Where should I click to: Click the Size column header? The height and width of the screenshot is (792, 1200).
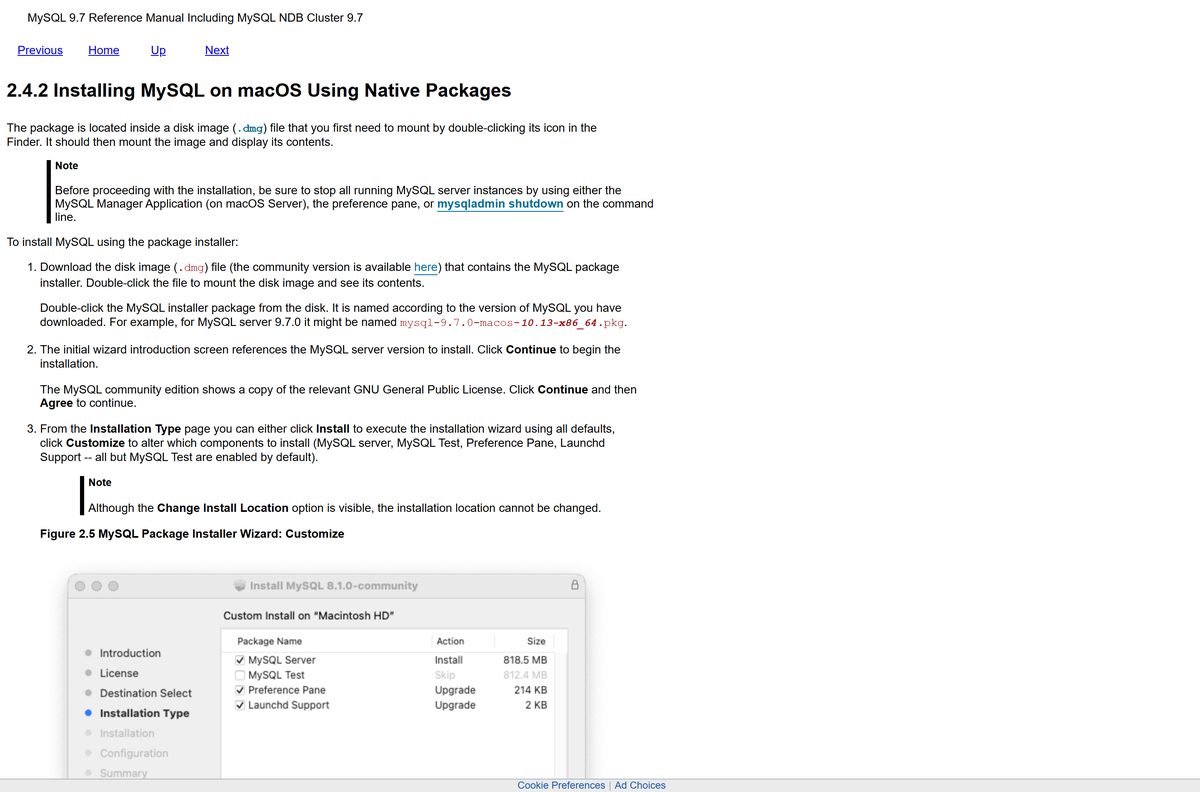(536, 641)
